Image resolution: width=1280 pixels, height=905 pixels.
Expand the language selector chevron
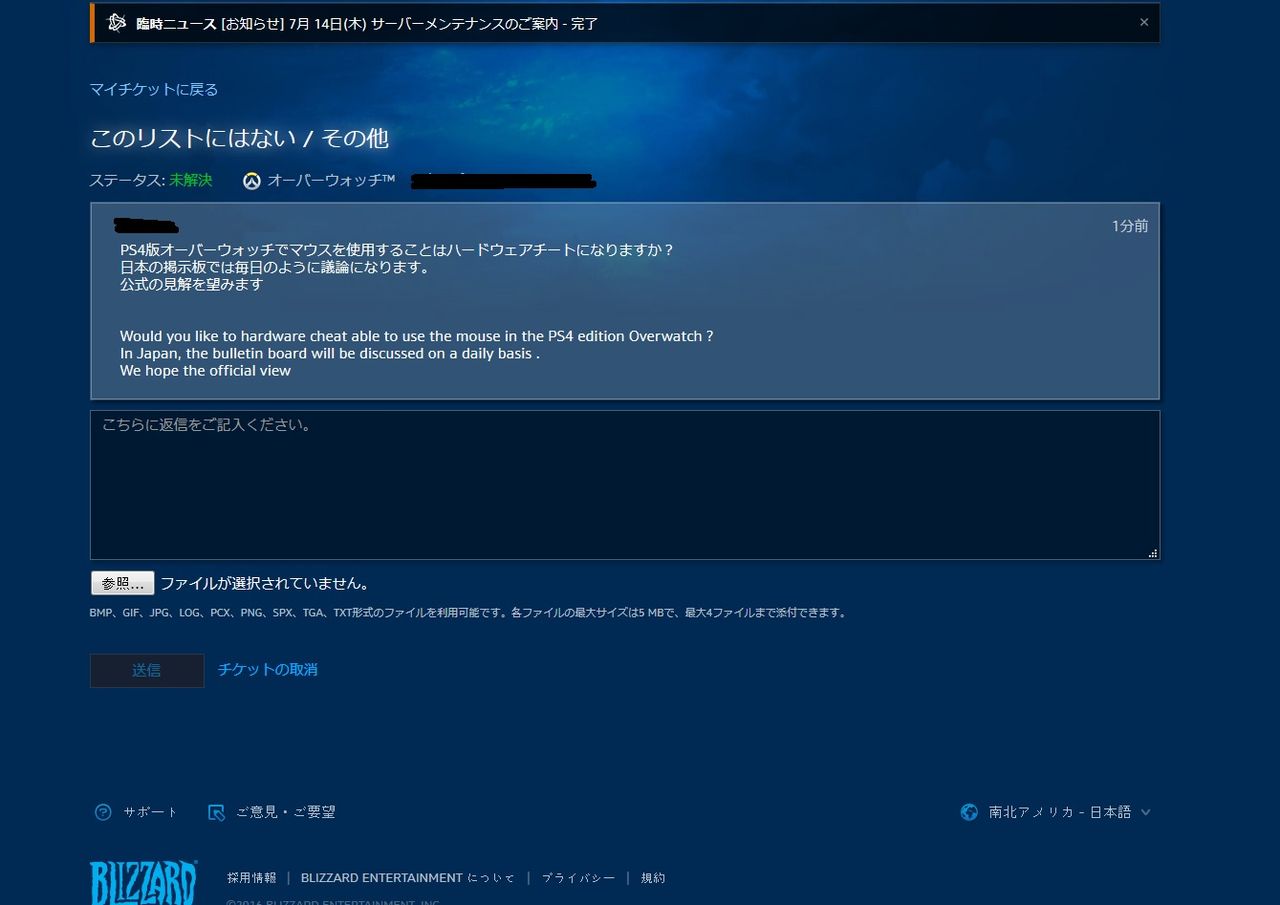(1146, 813)
